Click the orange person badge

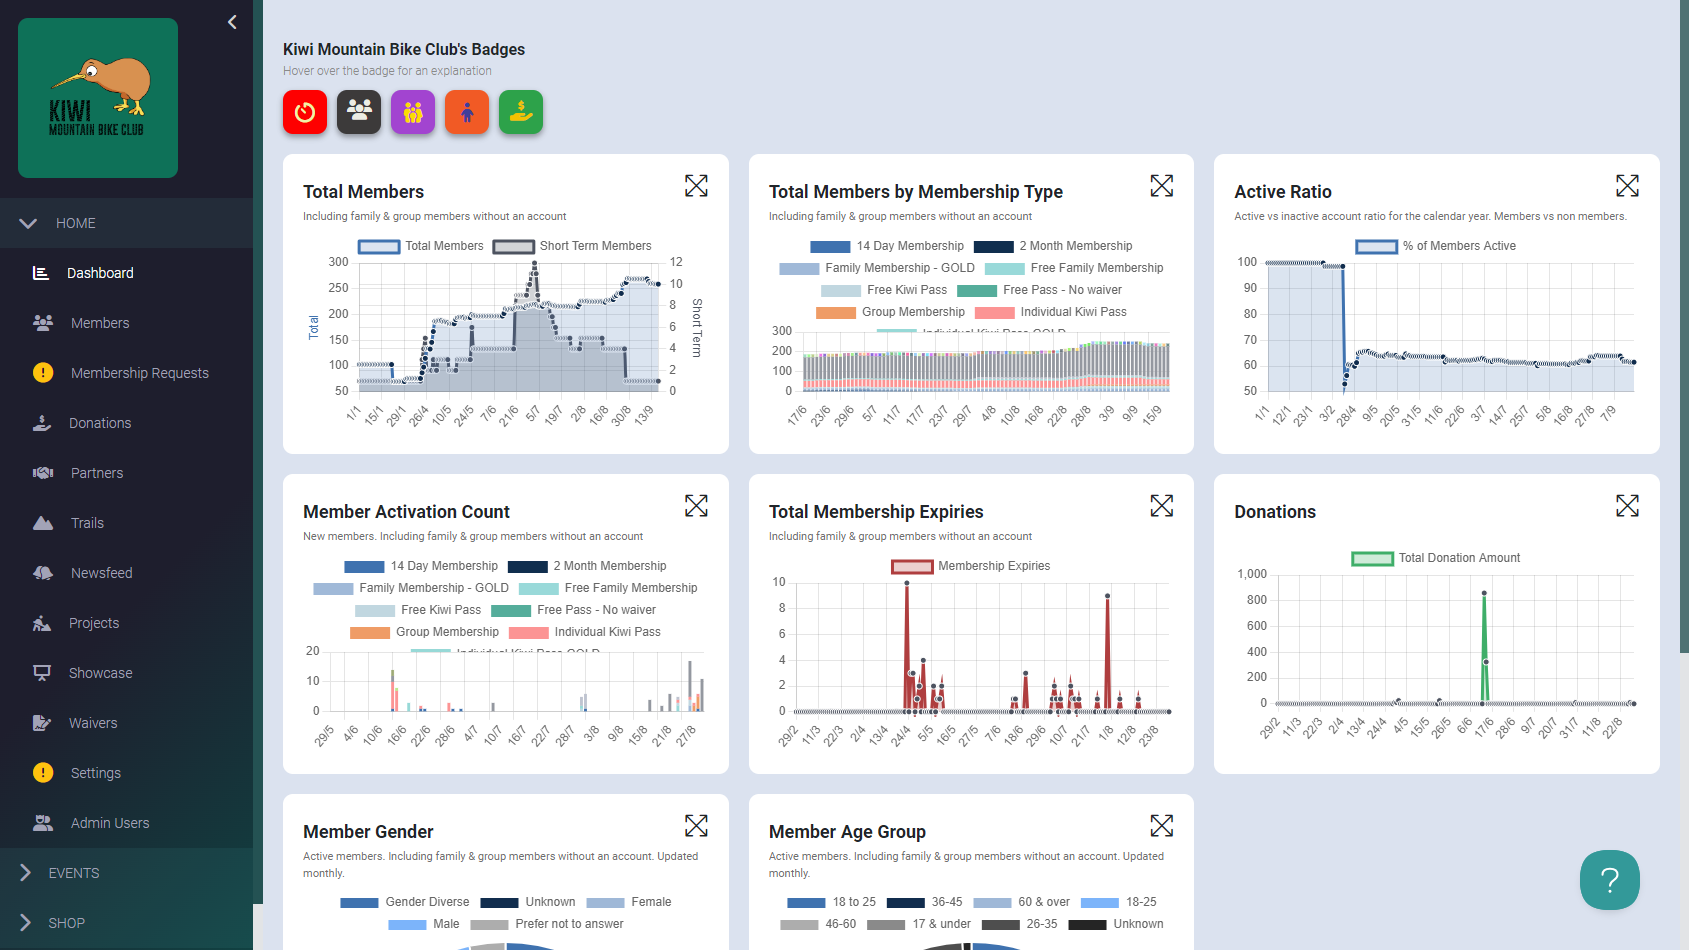click(x=467, y=112)
